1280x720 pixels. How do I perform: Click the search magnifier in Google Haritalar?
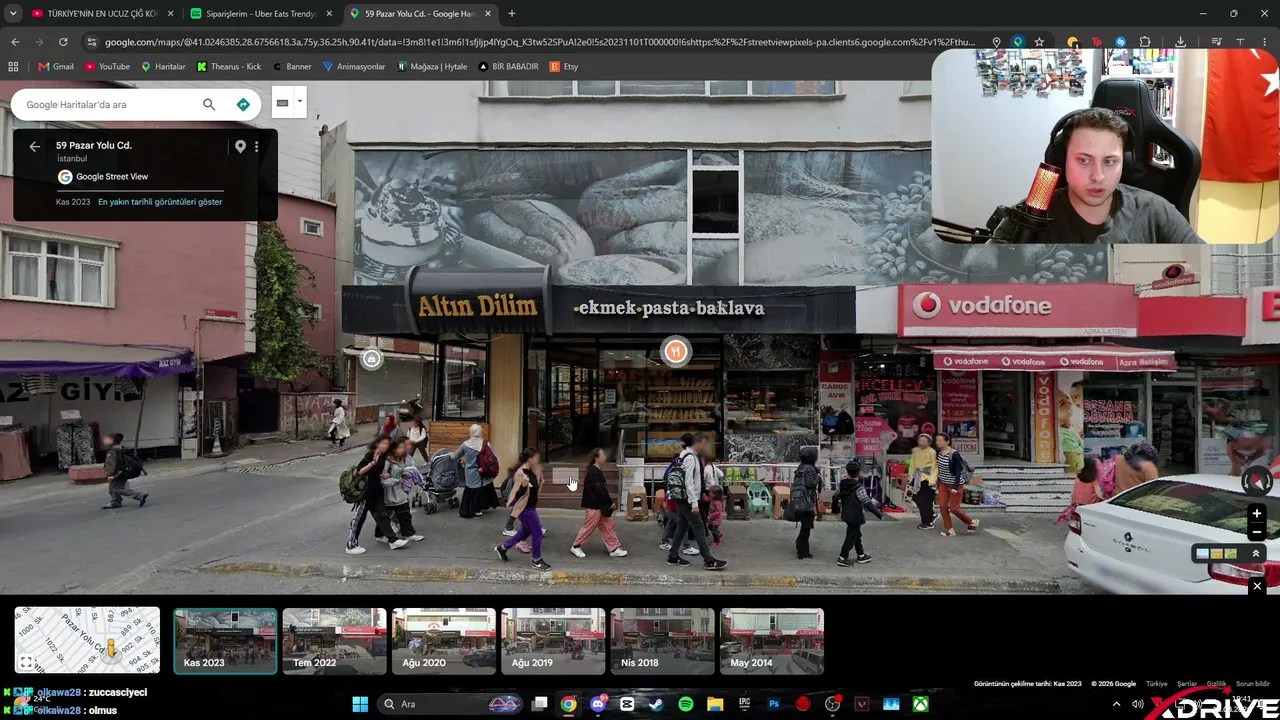point(209,104)
